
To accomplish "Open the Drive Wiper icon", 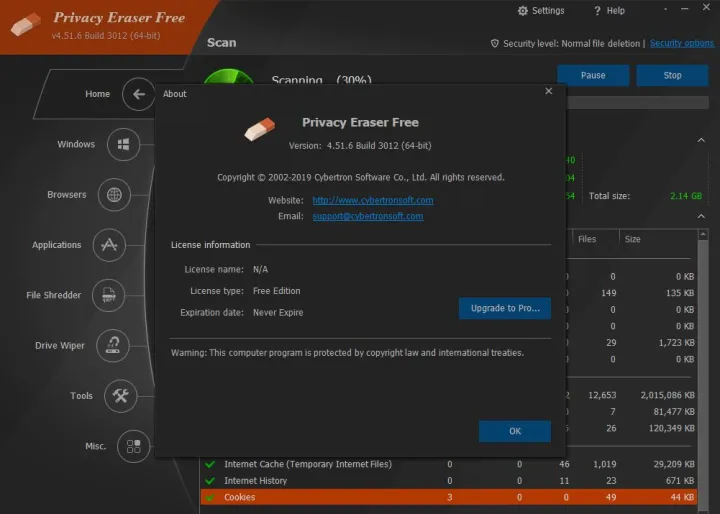I will pos(112,345).
